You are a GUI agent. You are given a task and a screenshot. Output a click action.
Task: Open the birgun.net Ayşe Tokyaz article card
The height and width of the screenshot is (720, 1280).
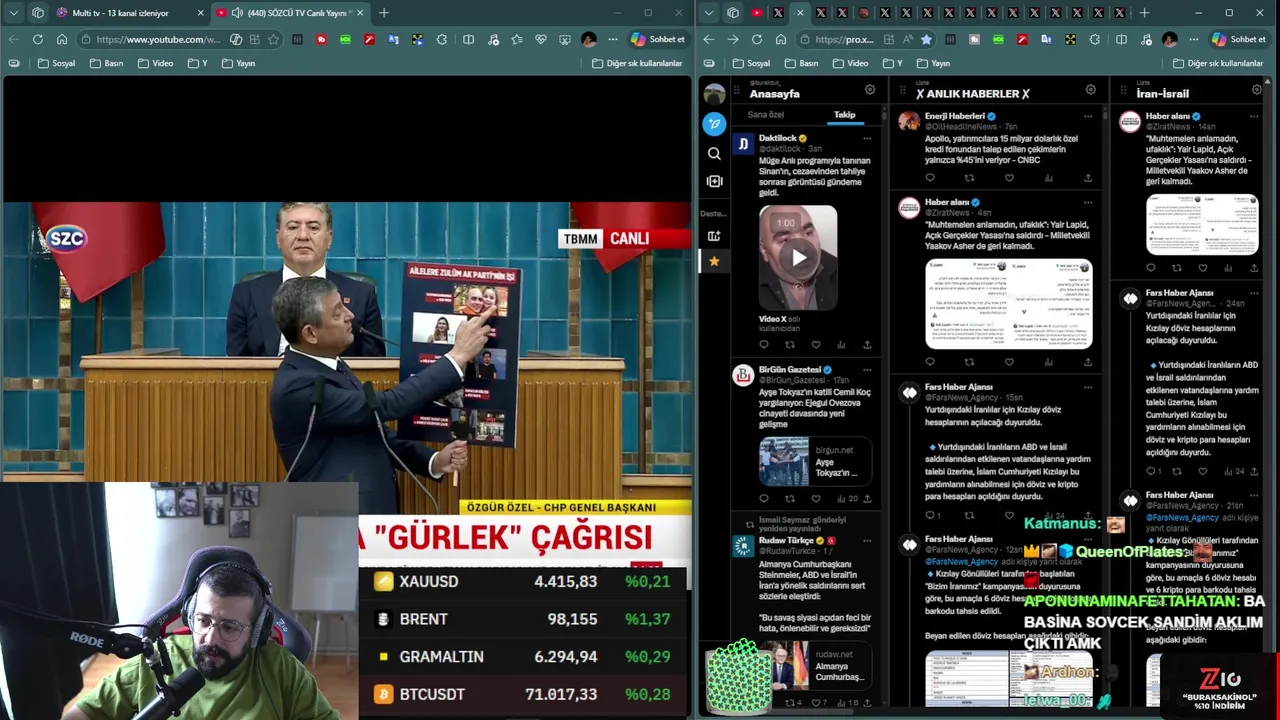[x=815, y=461]
